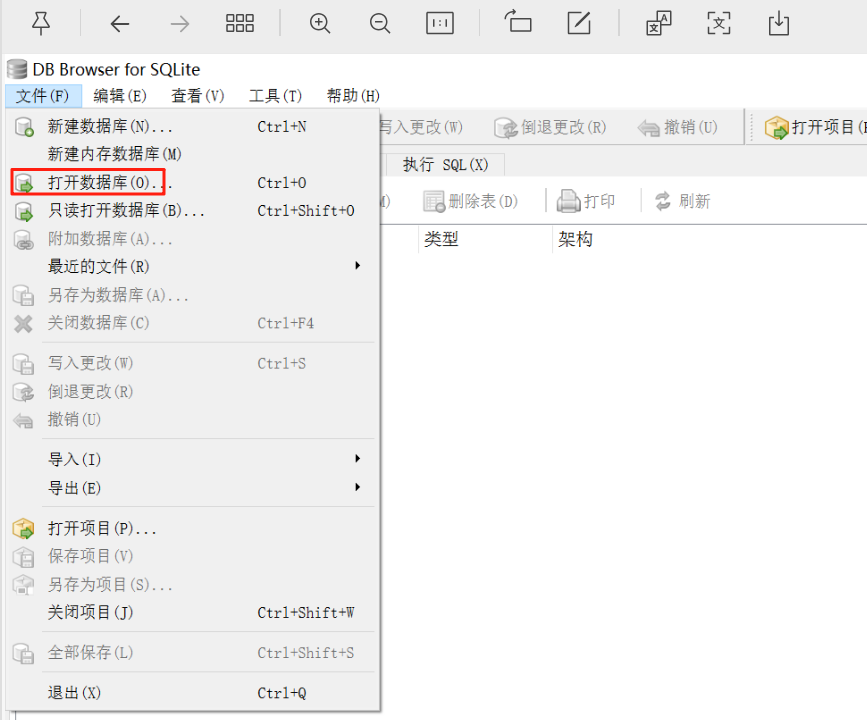Choose 退出(X) to quit the app
The height and width of the screenshot is (720, 867).
pyautogui.click(x=192, y=693)
